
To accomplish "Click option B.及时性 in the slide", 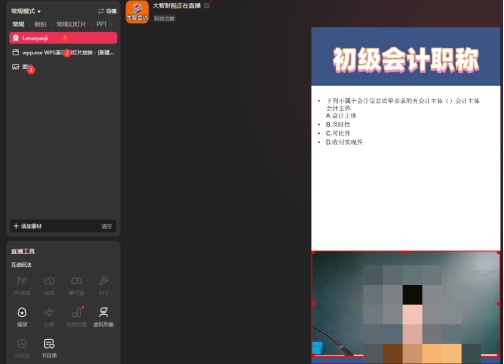I will pyautogui.click(x=338, y=124).
